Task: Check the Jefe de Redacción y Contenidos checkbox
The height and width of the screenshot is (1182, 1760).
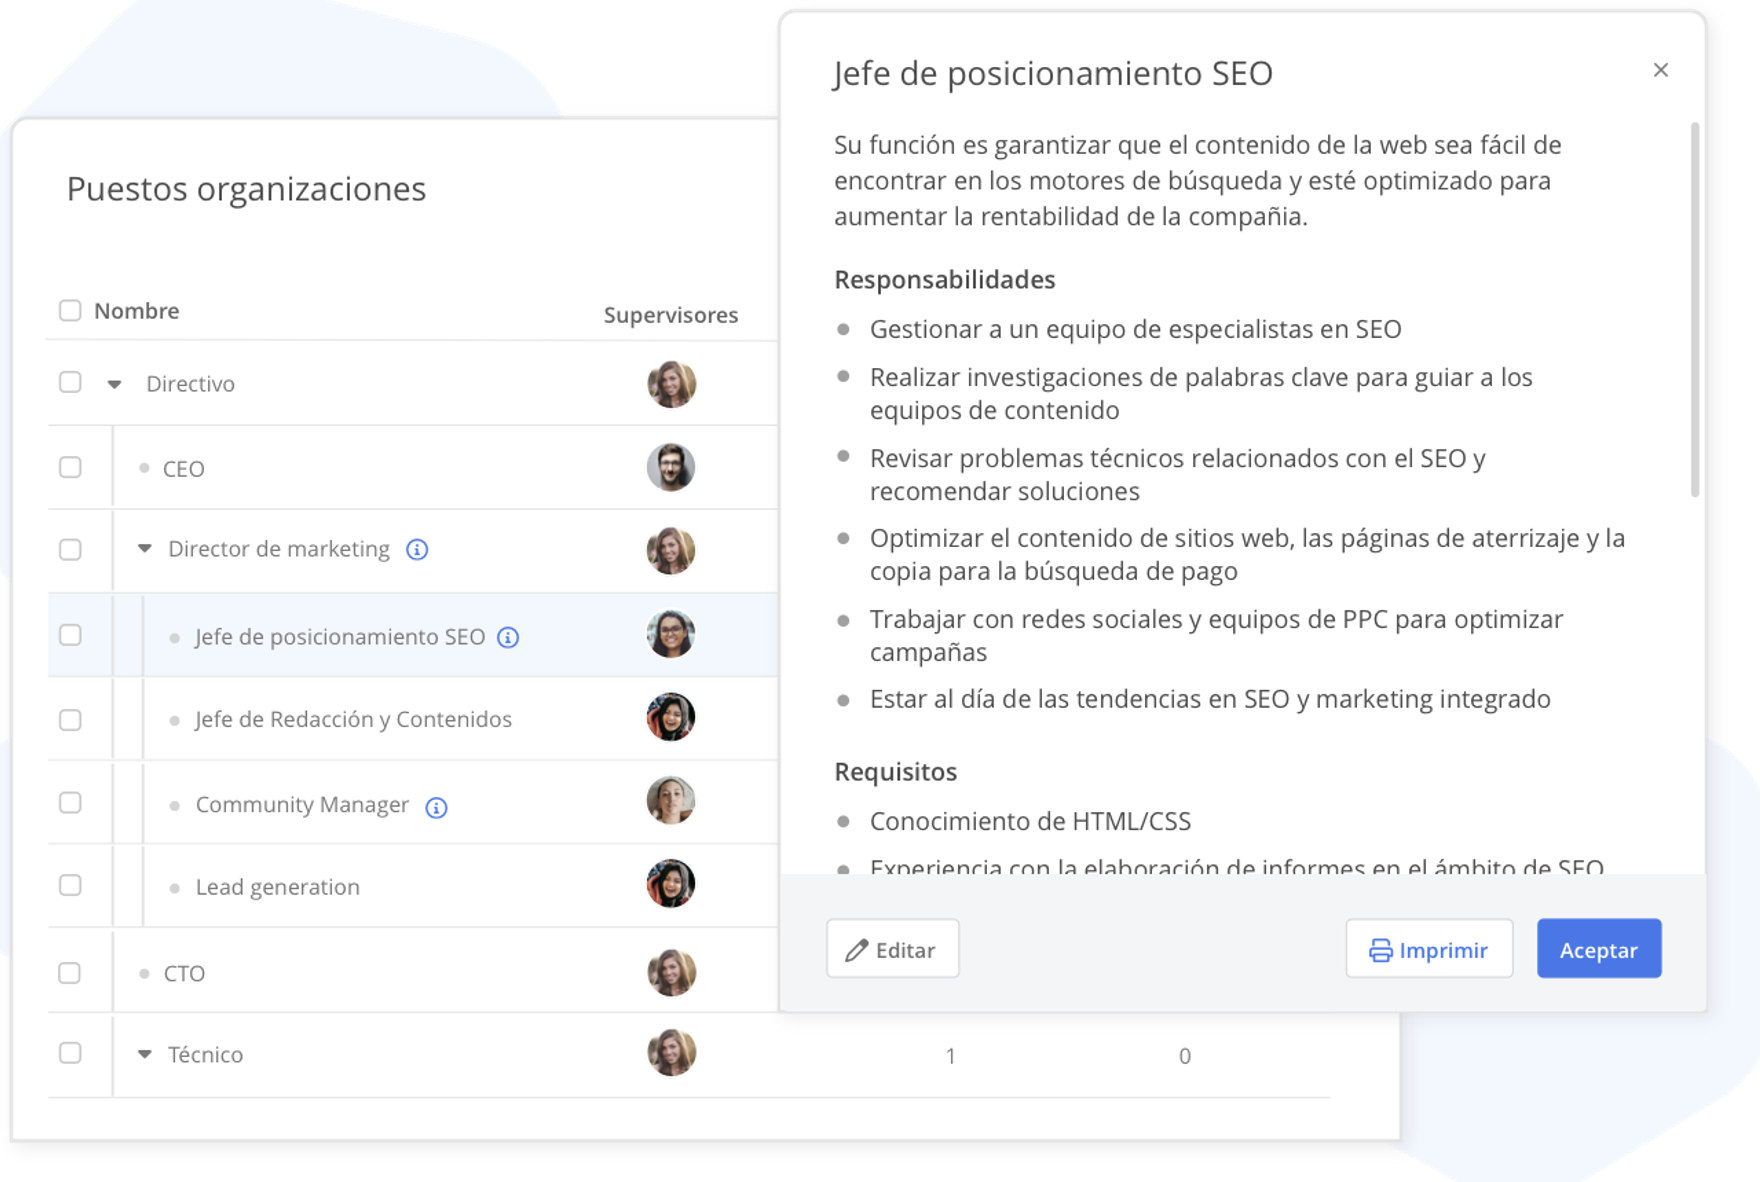Action: tap(70, 720)
